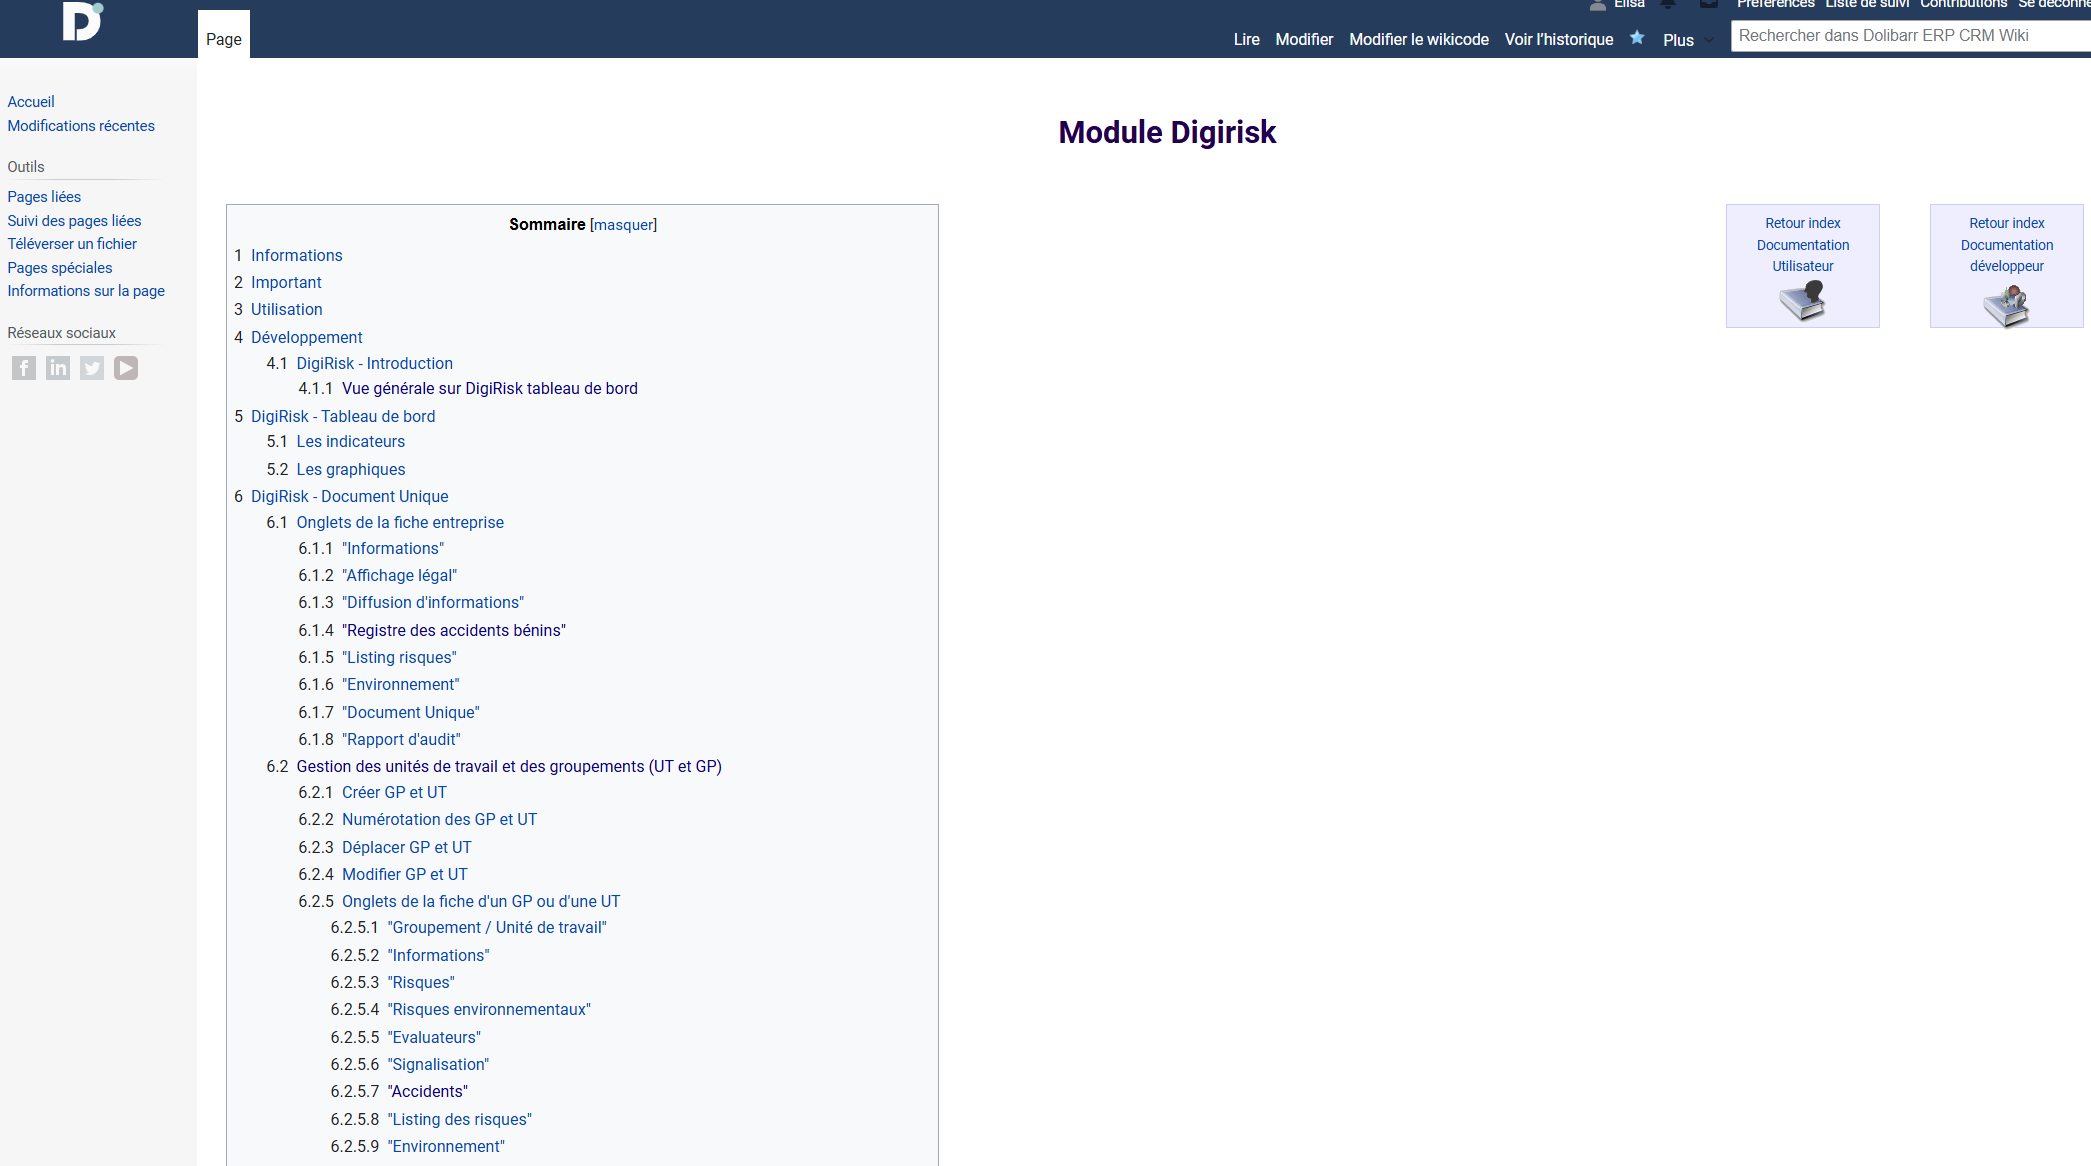2091x1166 pixels.
Task: Jump to Onglets de la fiche d'un GP
Action: (x=481, y=901)
